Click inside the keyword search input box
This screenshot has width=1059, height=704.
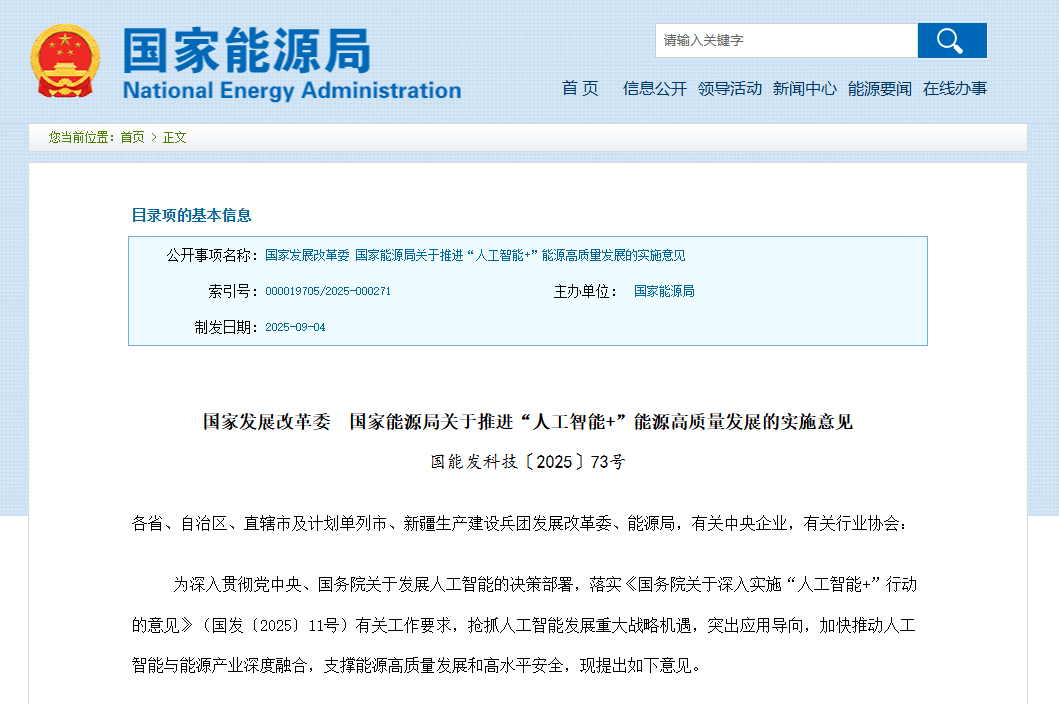pyautogui.click(x=785, y=40)
